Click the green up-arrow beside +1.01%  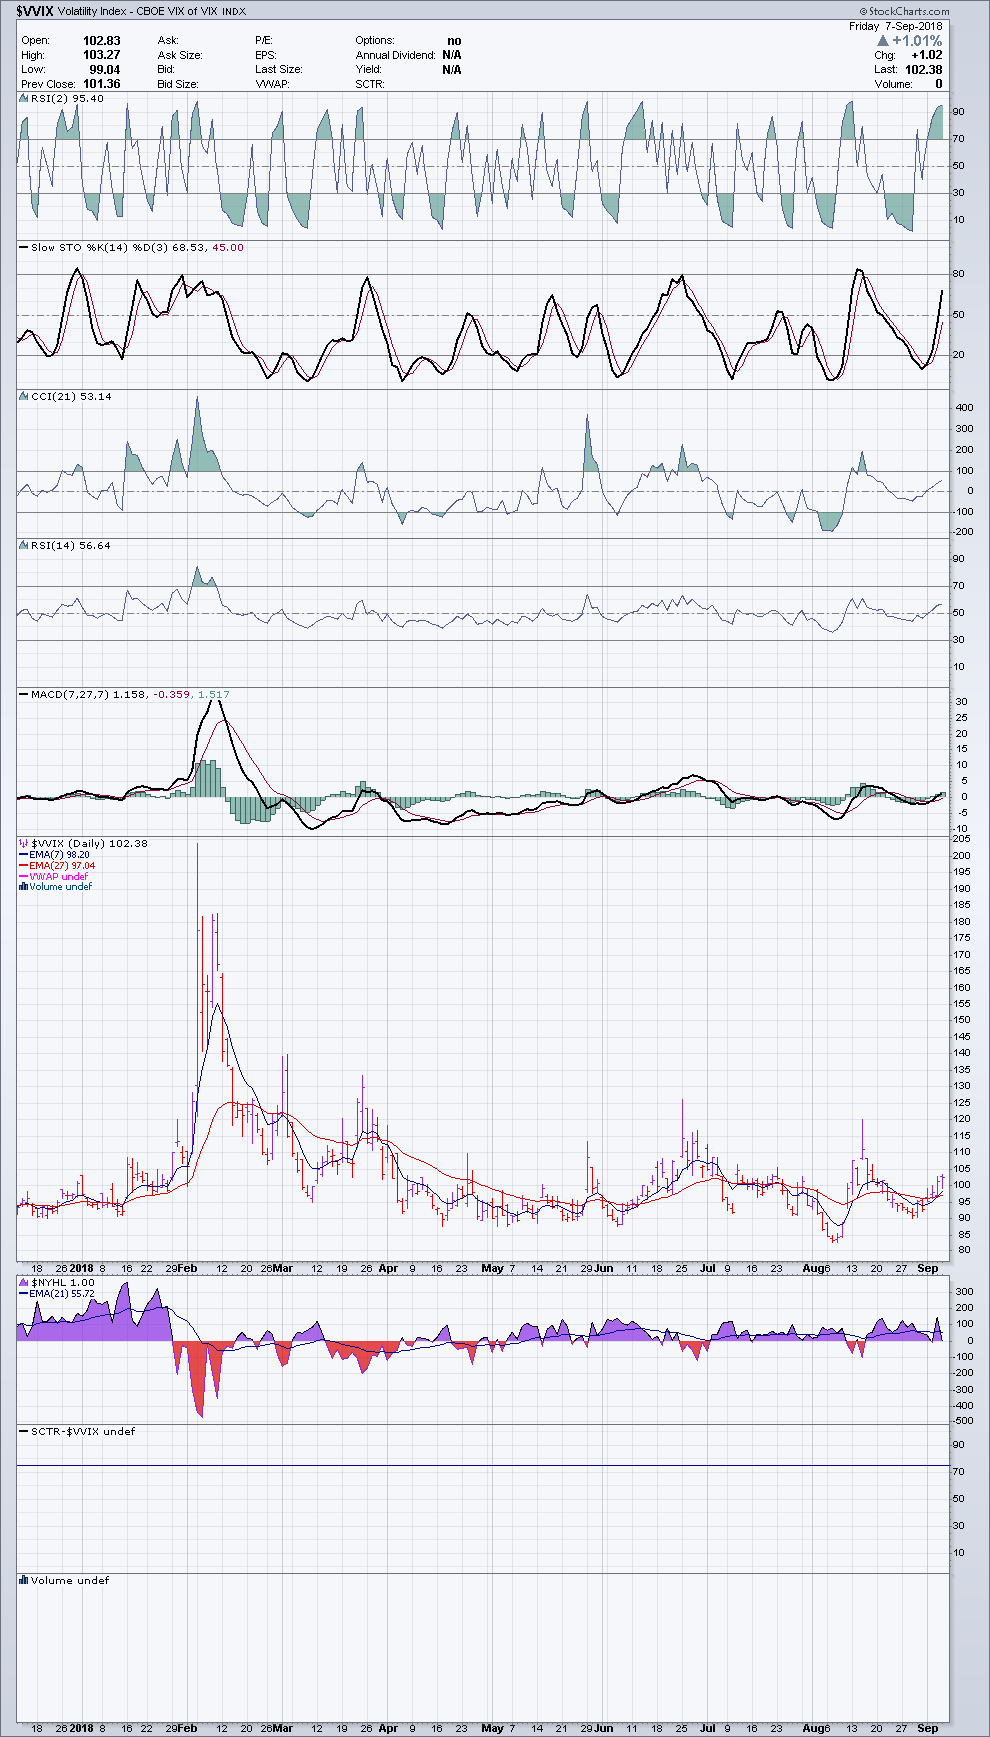click(x=883, y=41)
